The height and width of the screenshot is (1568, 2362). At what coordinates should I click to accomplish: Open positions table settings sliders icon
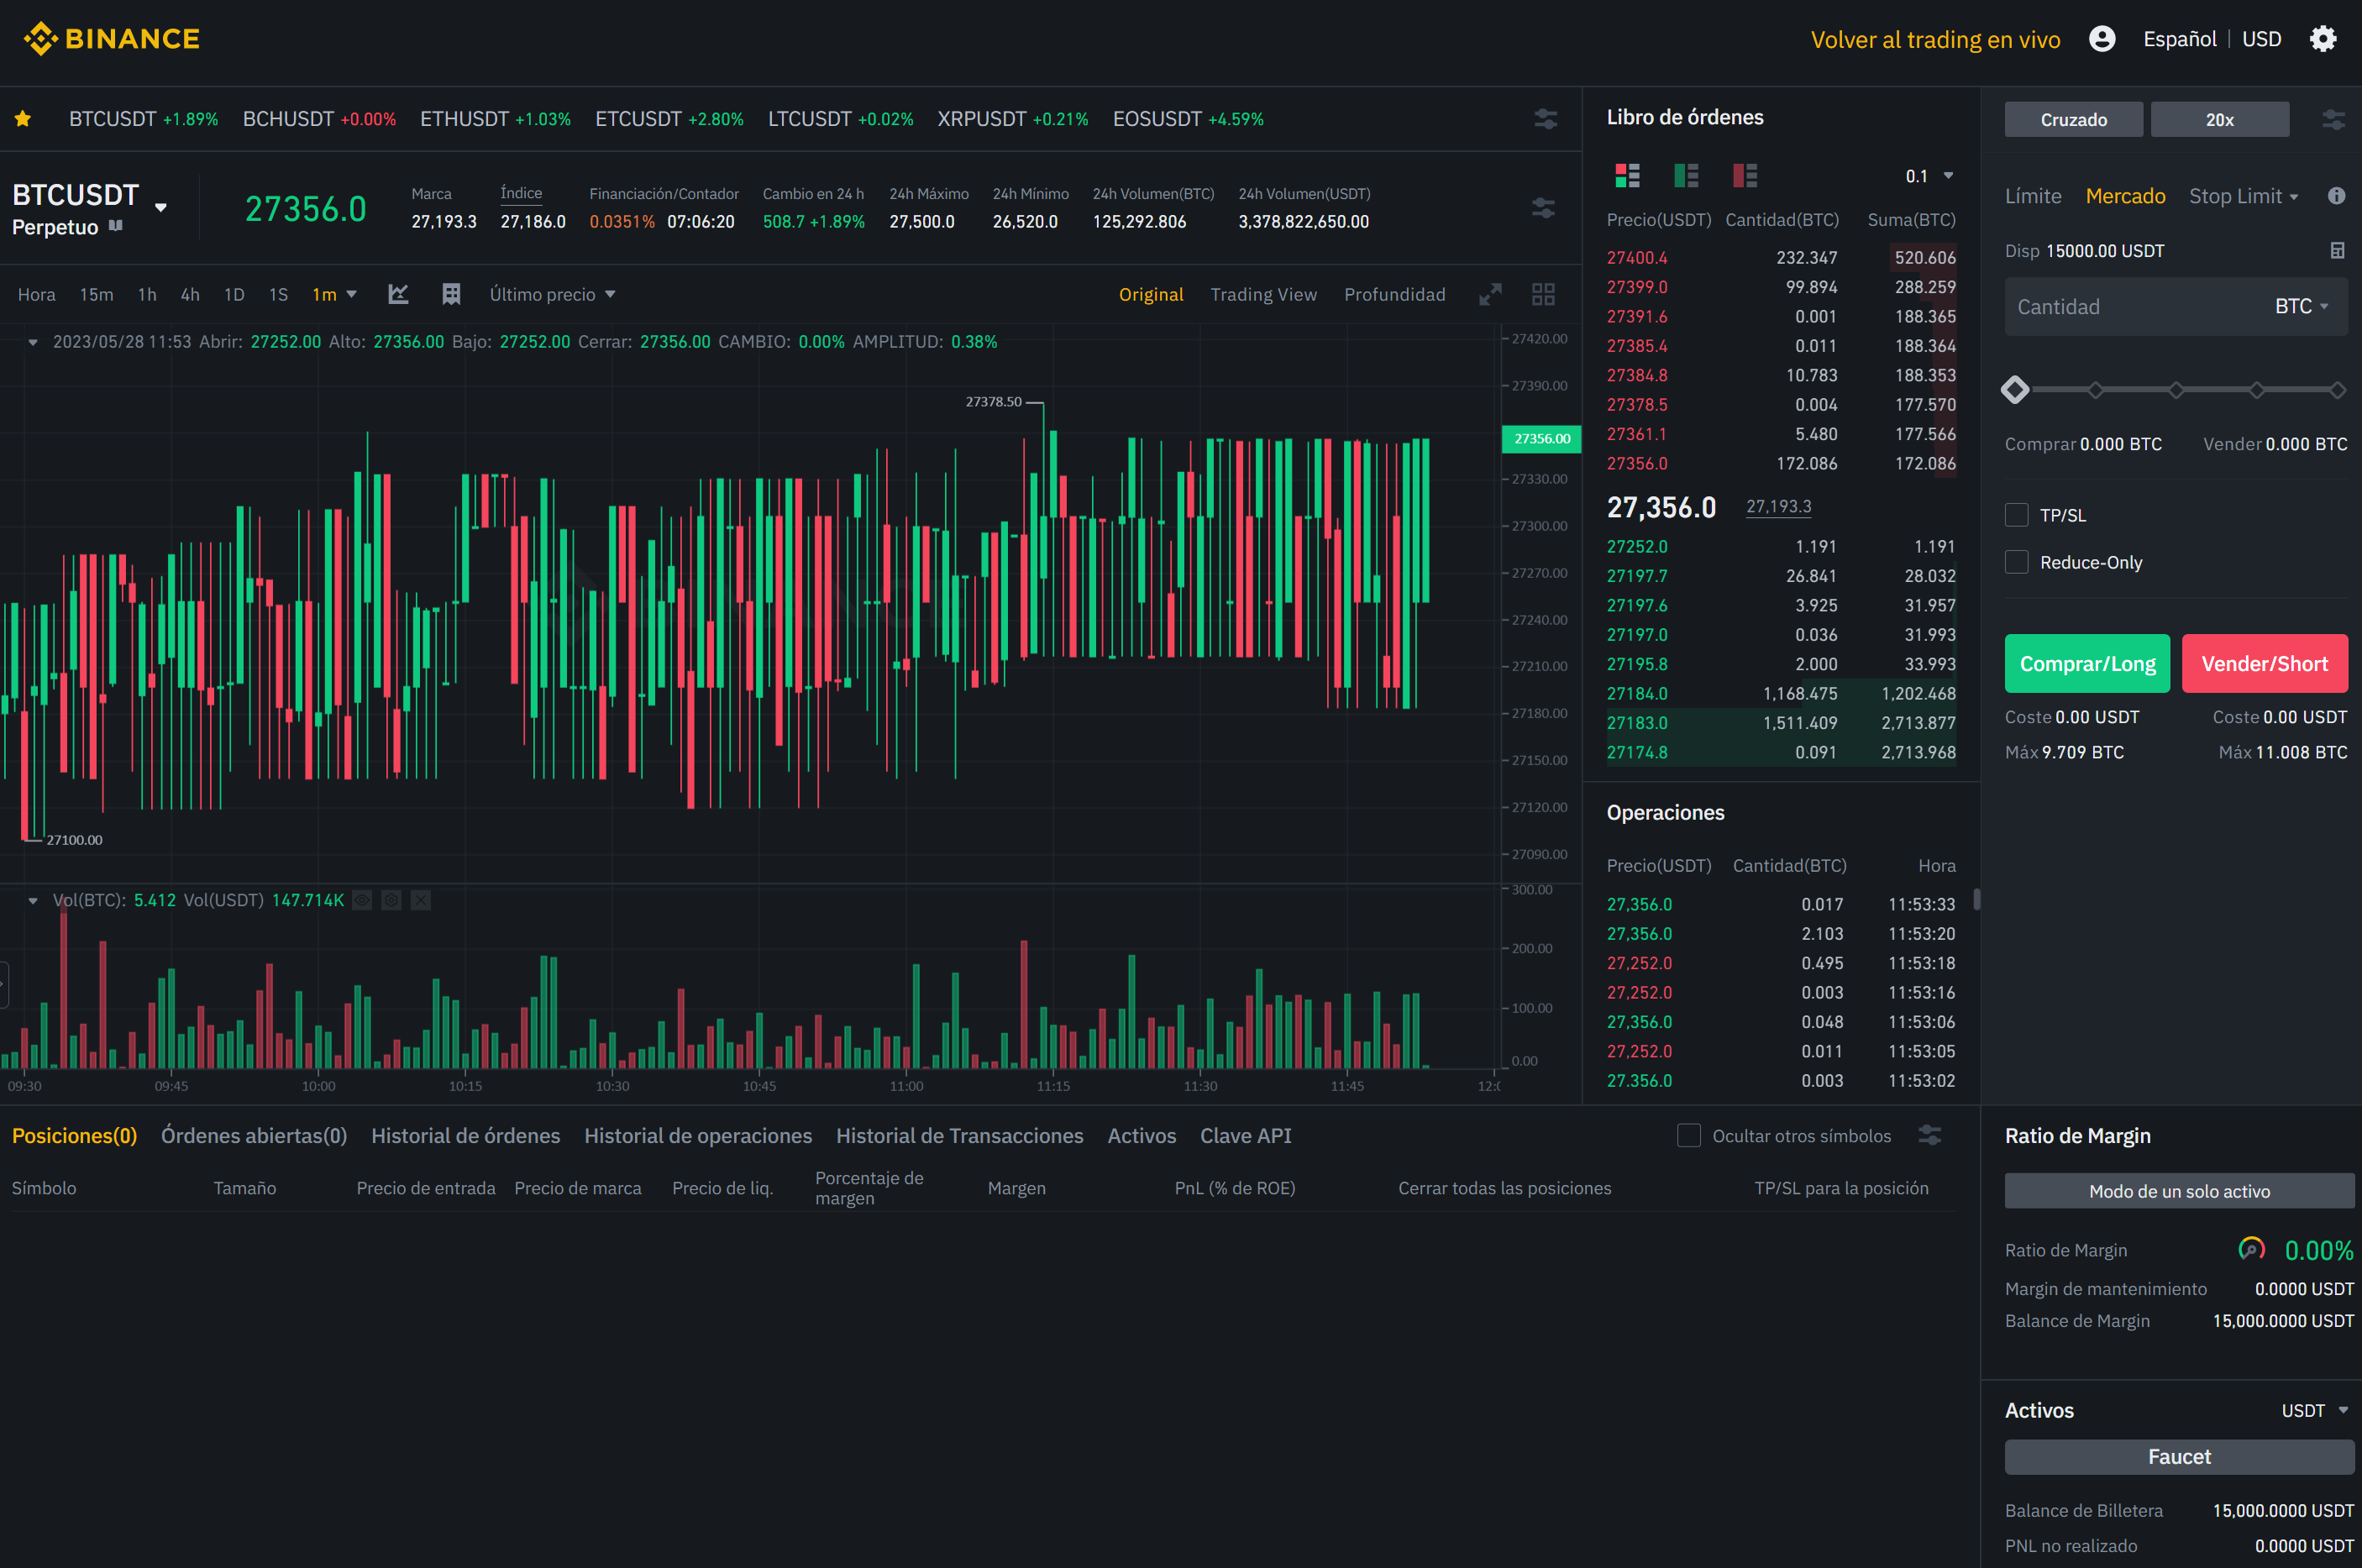click(1930, 1135)
